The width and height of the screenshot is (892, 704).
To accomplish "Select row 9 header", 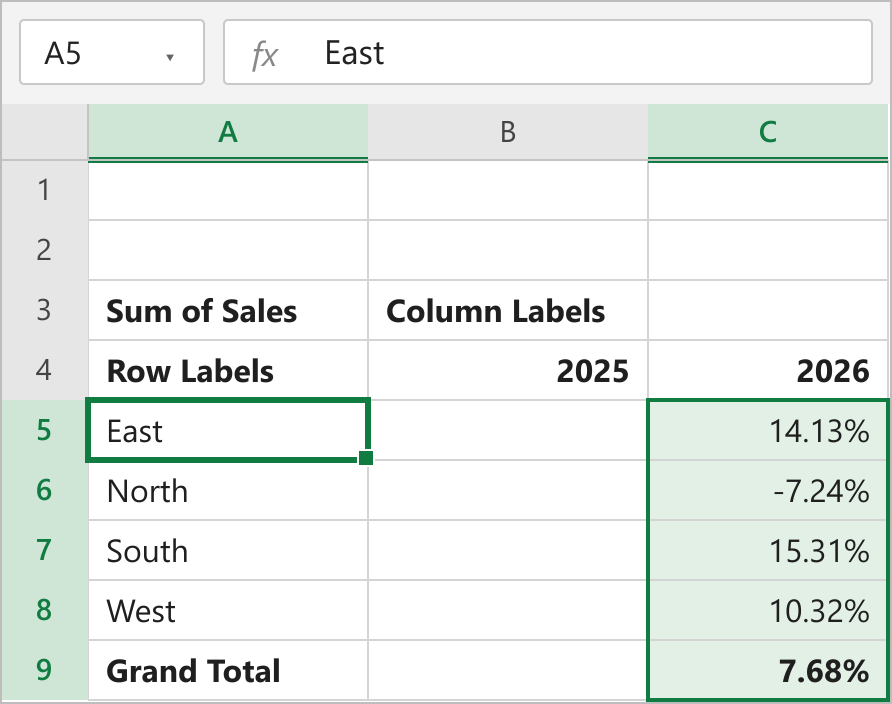I will (44, 670).
